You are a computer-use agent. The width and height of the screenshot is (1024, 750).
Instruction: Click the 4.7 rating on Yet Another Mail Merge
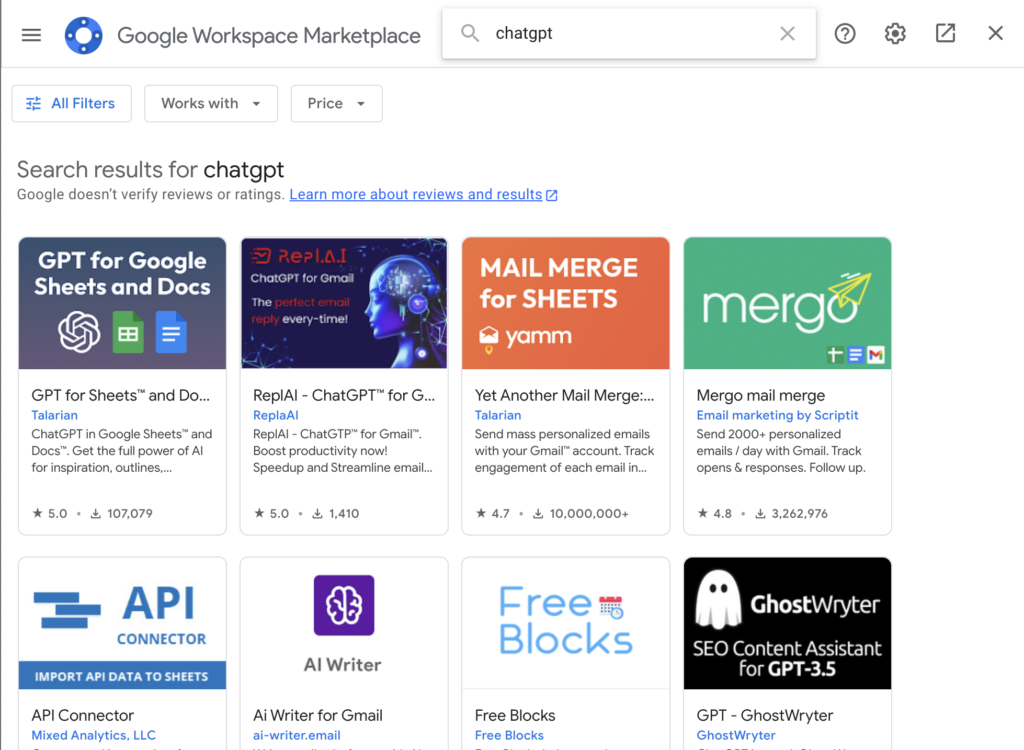tap(493, 514)
